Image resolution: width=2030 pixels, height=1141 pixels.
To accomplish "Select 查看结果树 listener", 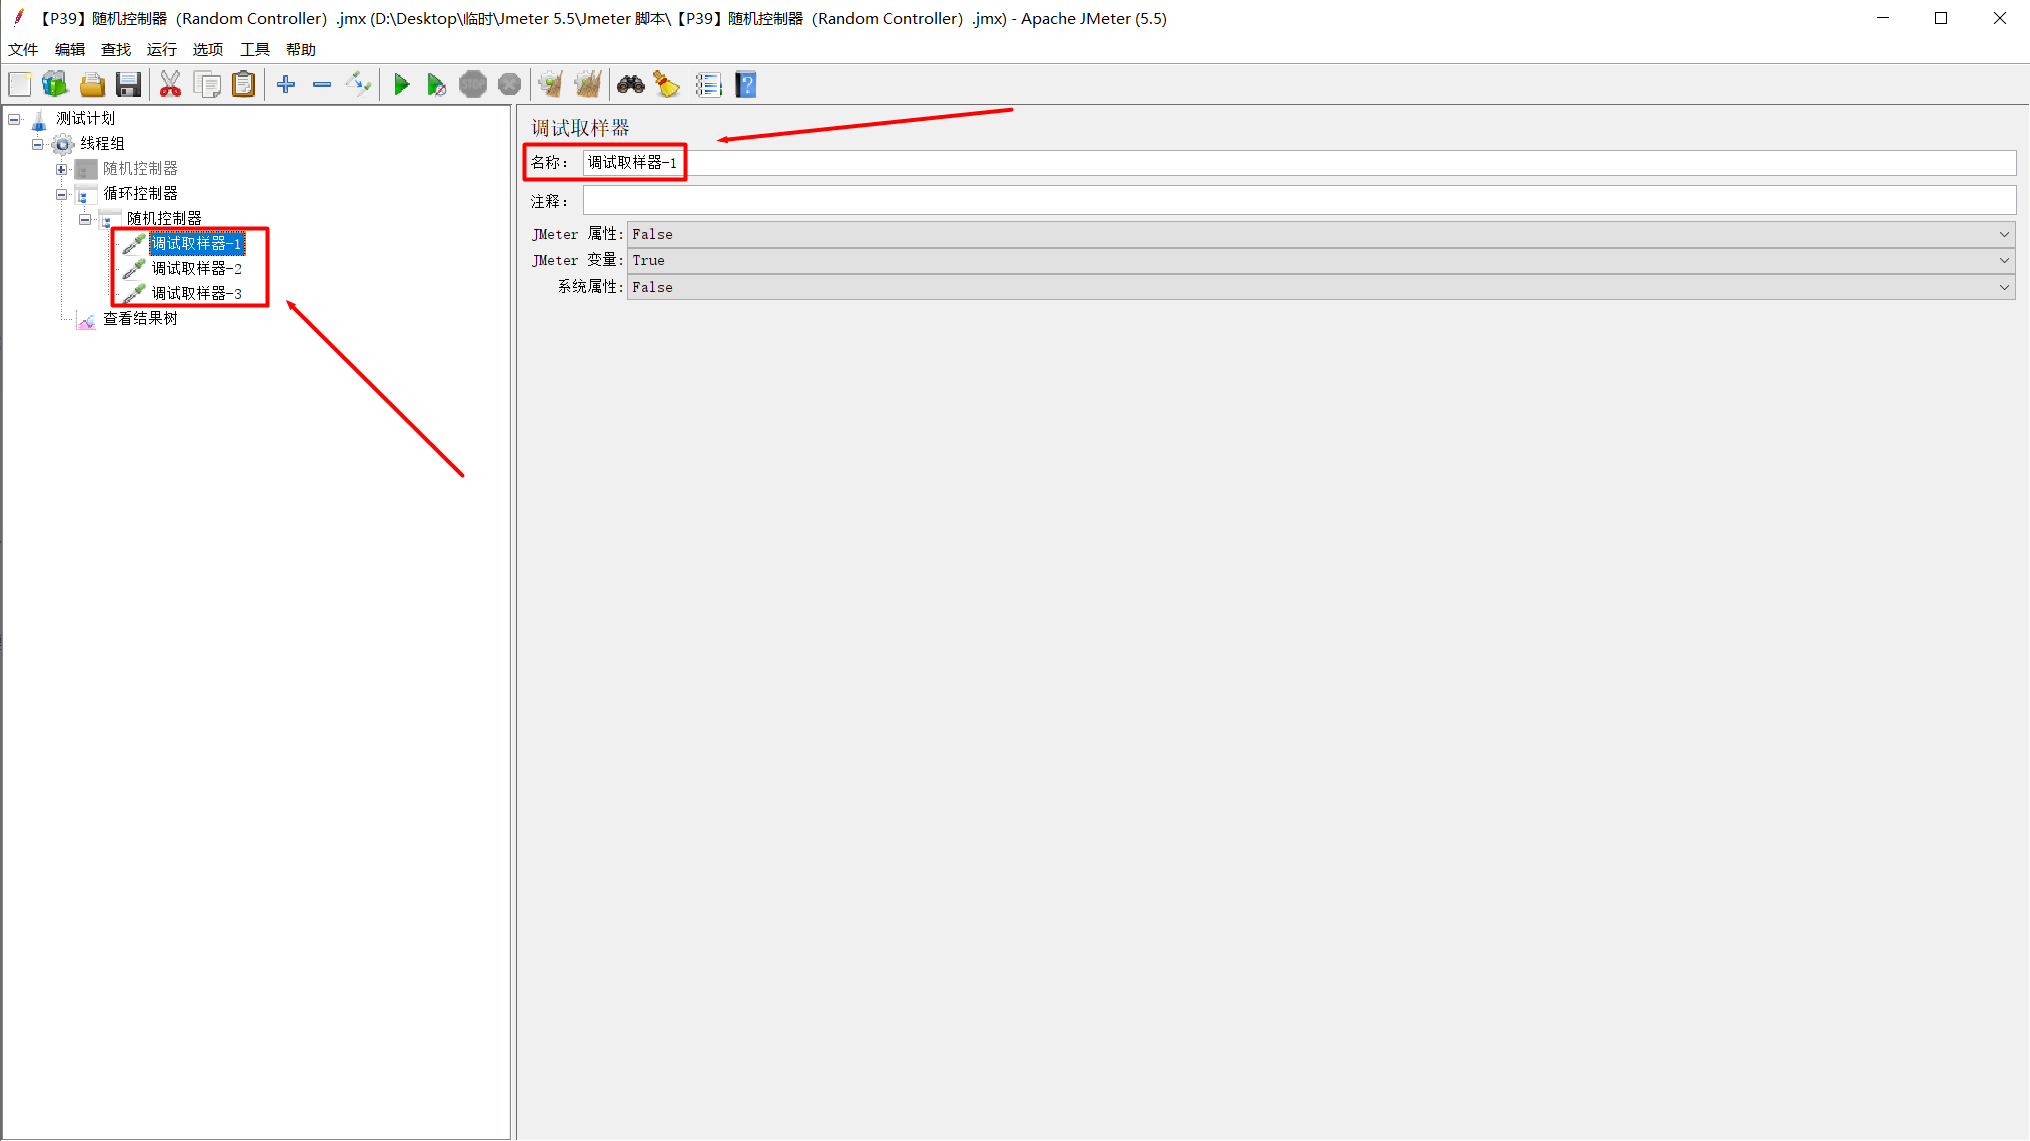I will point(141,319).
